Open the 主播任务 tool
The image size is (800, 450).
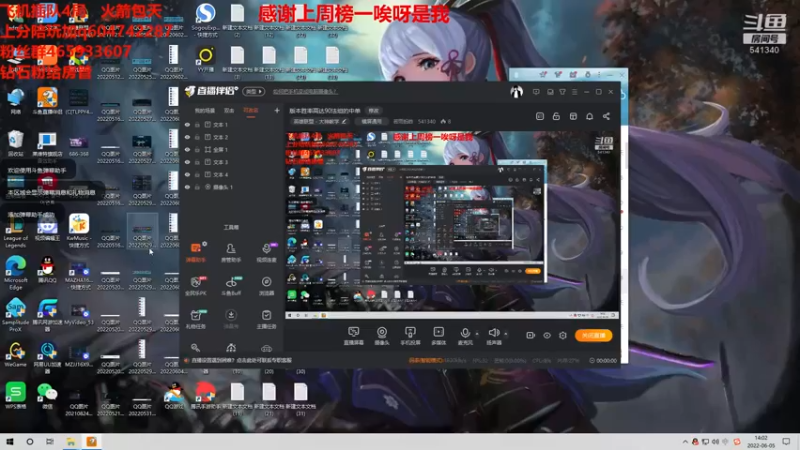[x=266, y=319]
